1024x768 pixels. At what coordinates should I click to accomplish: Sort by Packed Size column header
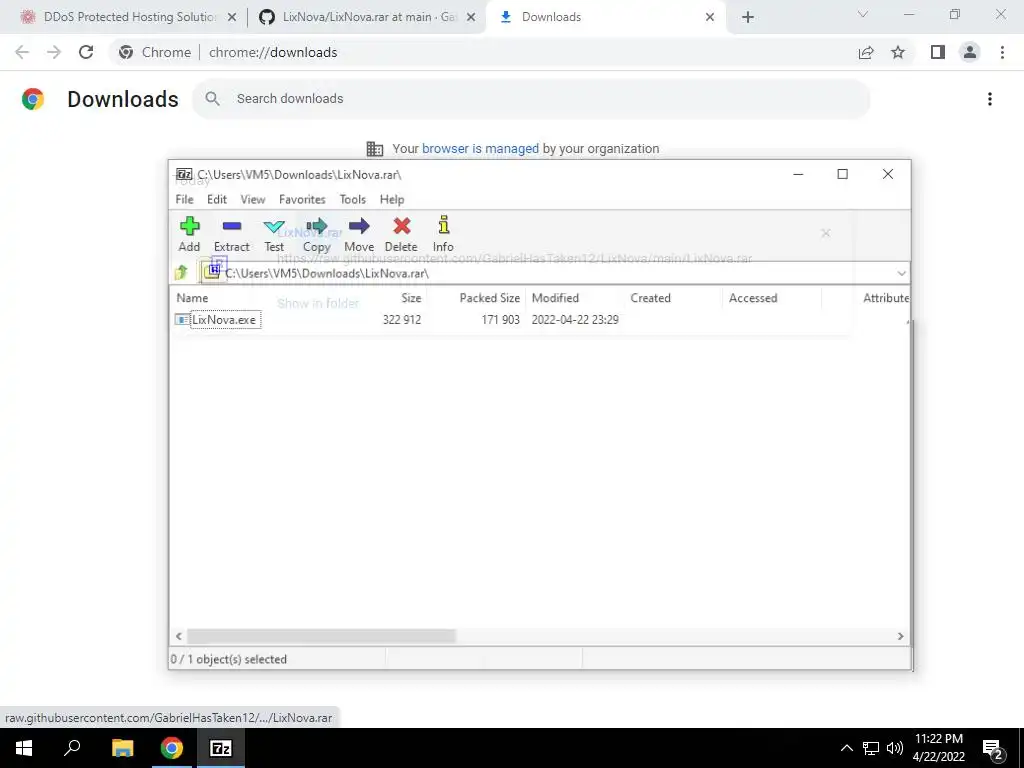coord(490,298)
